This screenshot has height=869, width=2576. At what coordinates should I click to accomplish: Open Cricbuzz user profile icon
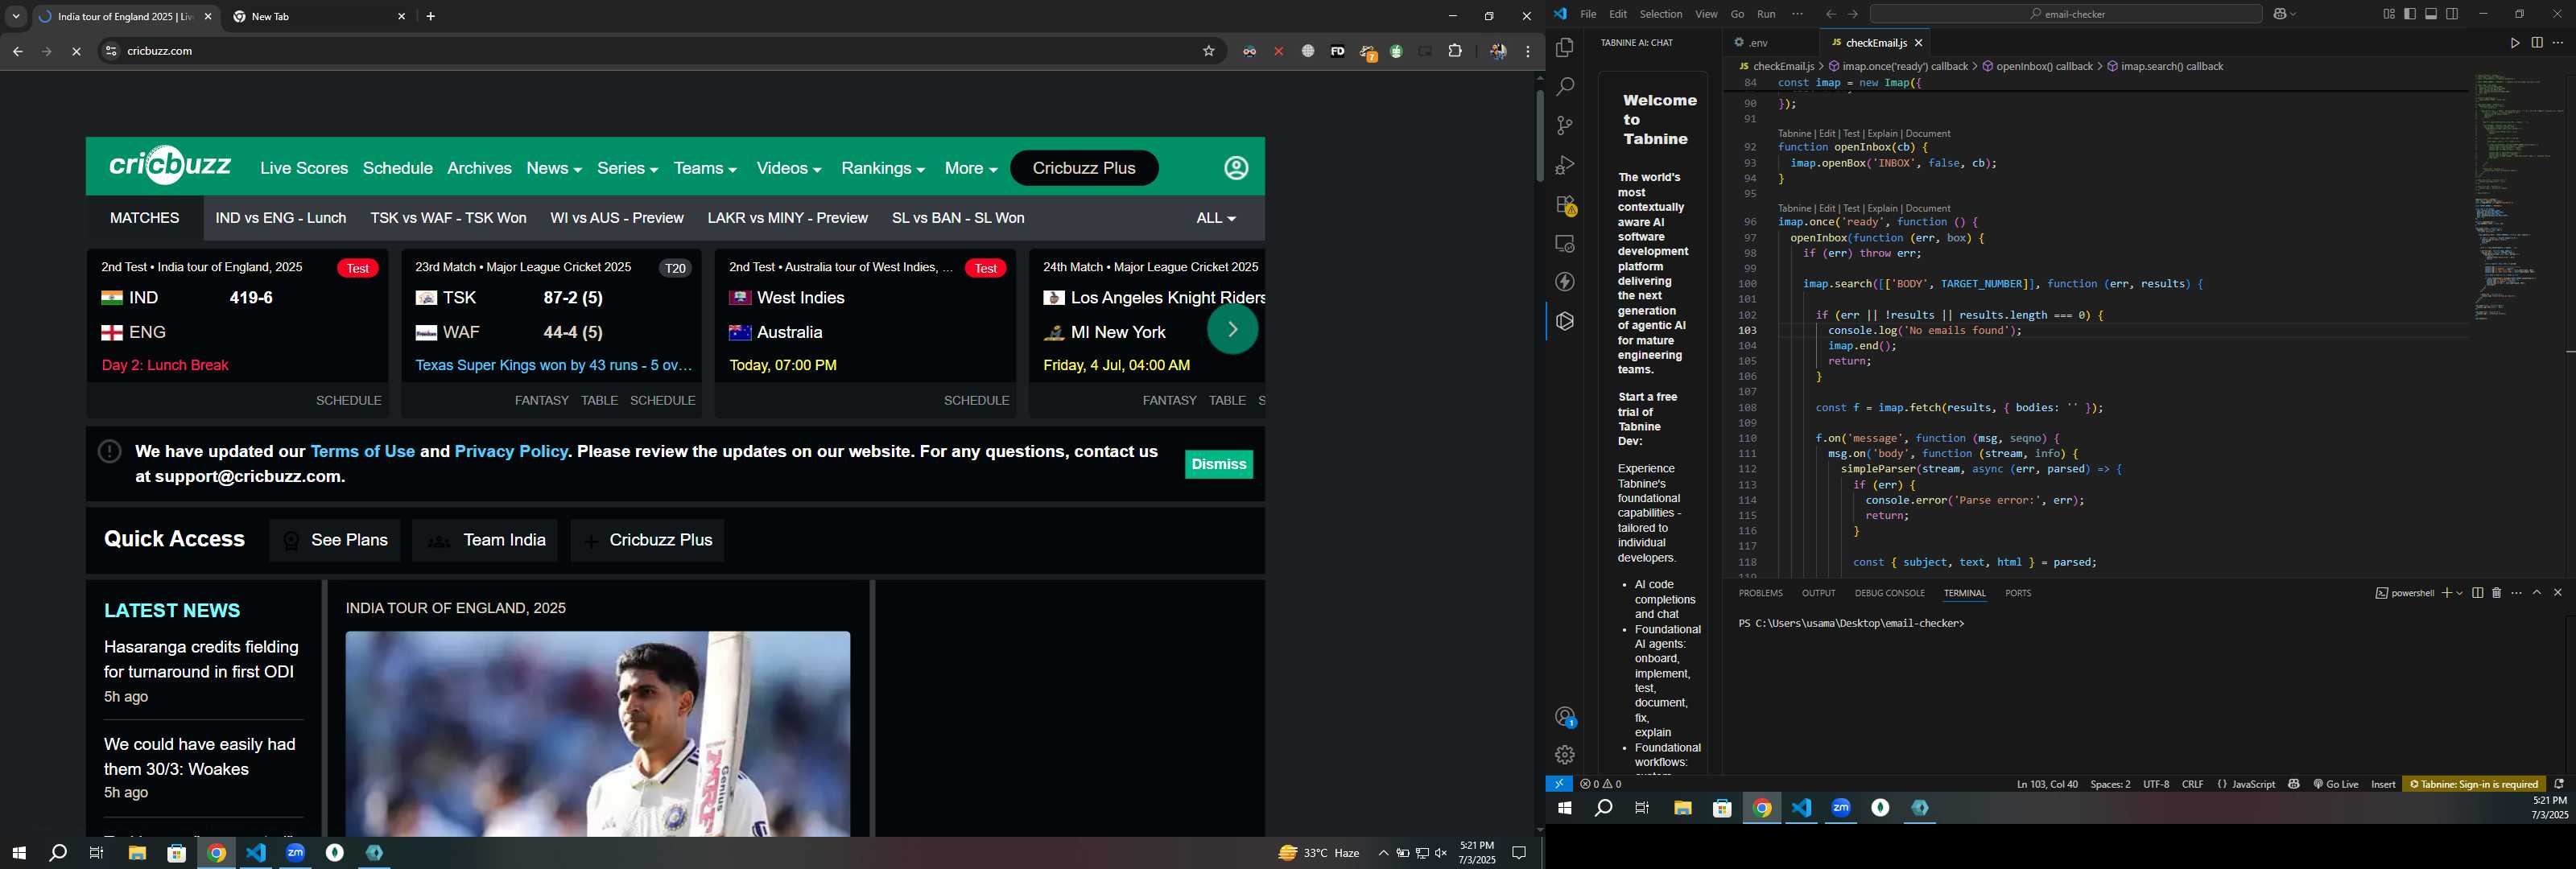(x=1236, y=168)
